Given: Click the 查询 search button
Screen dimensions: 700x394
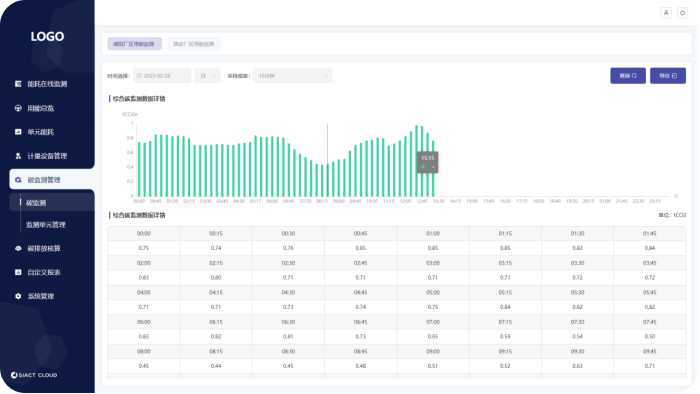Looking at the screenshot, I should point(628,76).
